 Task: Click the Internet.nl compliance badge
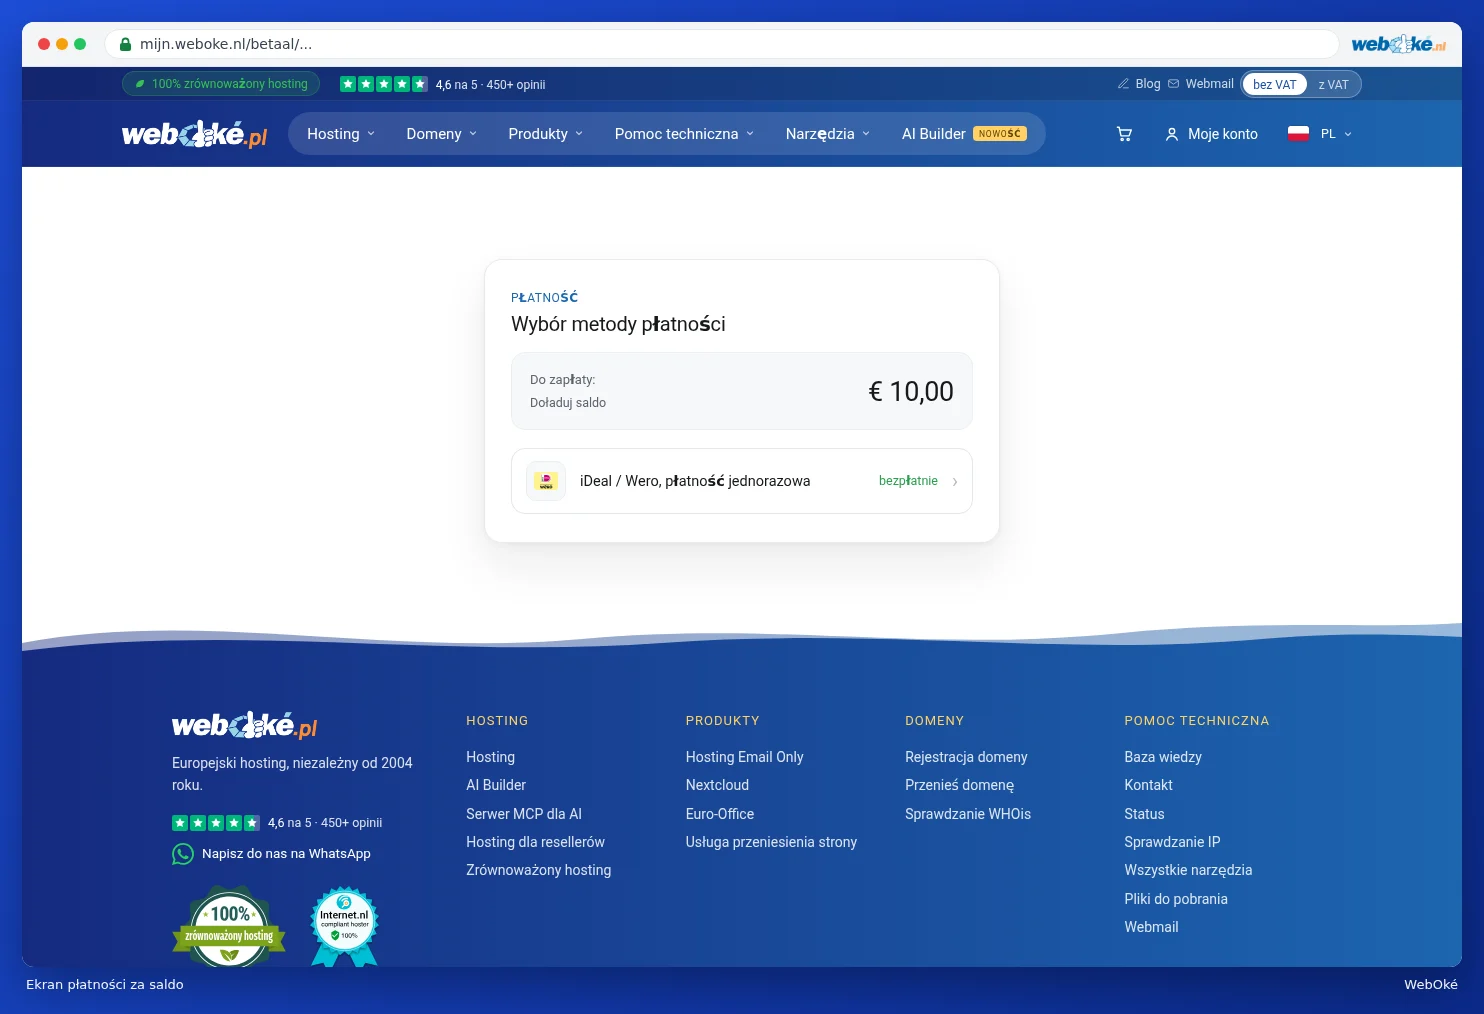(344, 926)
